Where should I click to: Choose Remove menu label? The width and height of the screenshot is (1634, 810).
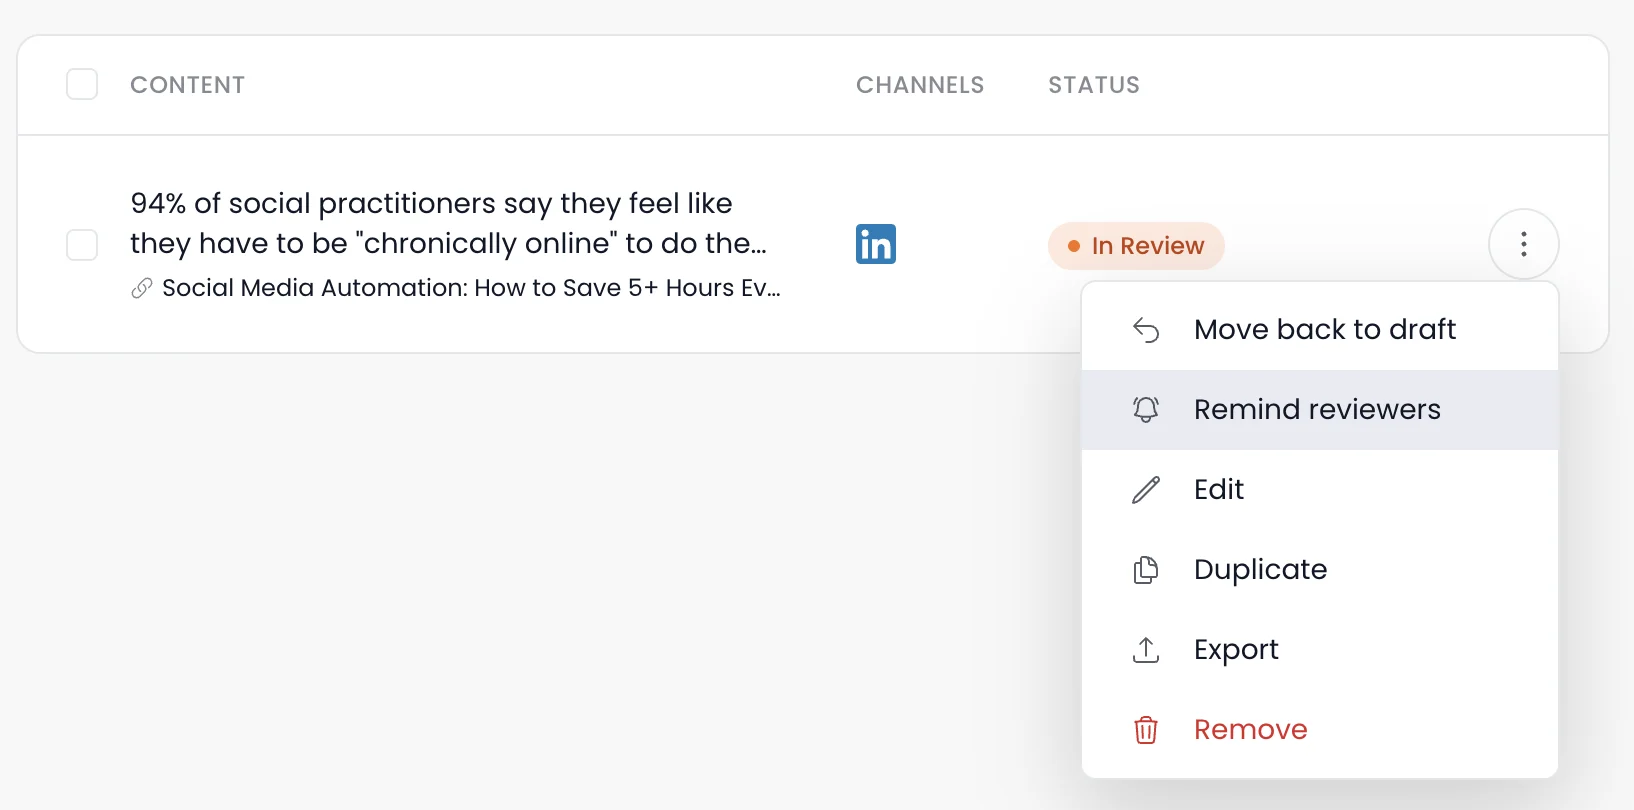(x=1251, y=729)
